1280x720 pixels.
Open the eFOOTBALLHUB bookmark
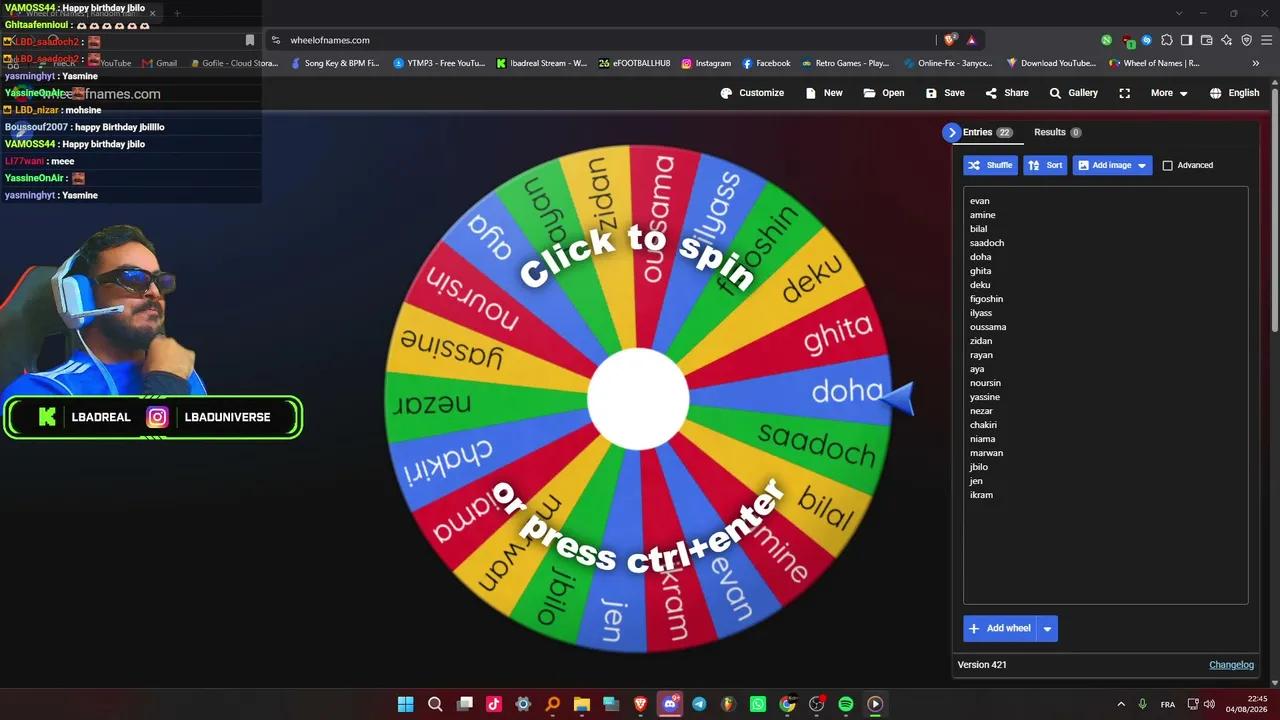point(634,63)
